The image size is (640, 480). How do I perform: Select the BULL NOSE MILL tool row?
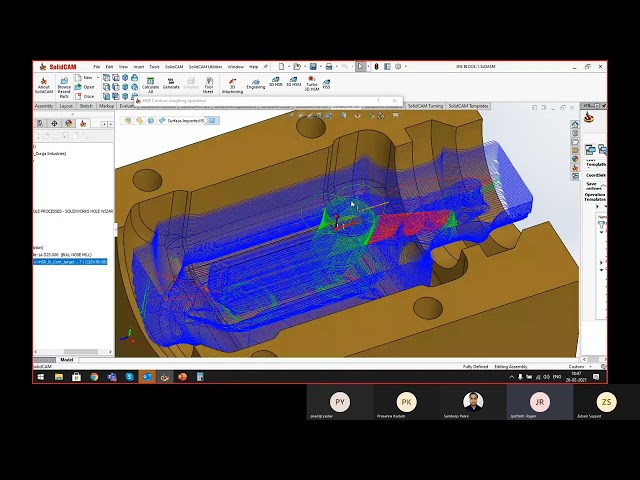pos(63,254)
